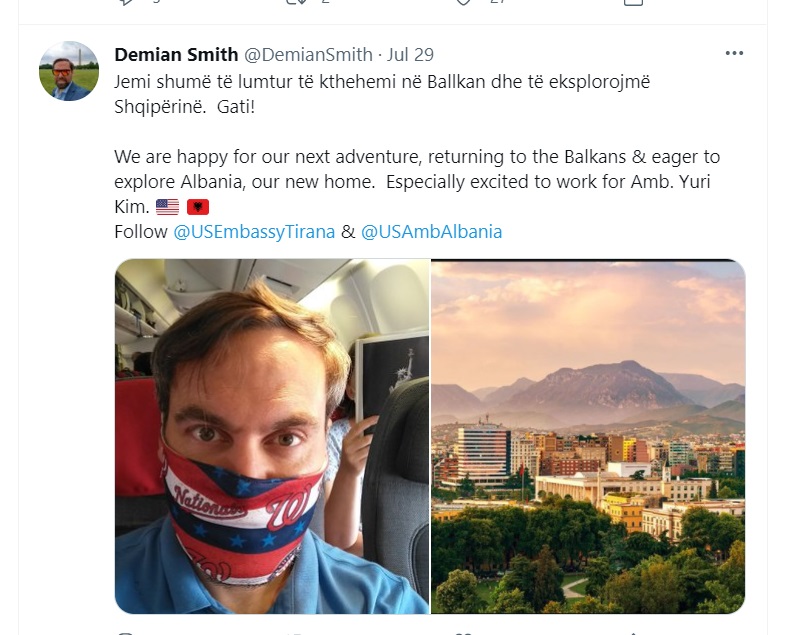Viewport: 805px width, 635px height.
Task: Open the @DemianSmith handle
Action: pos(308,54)
